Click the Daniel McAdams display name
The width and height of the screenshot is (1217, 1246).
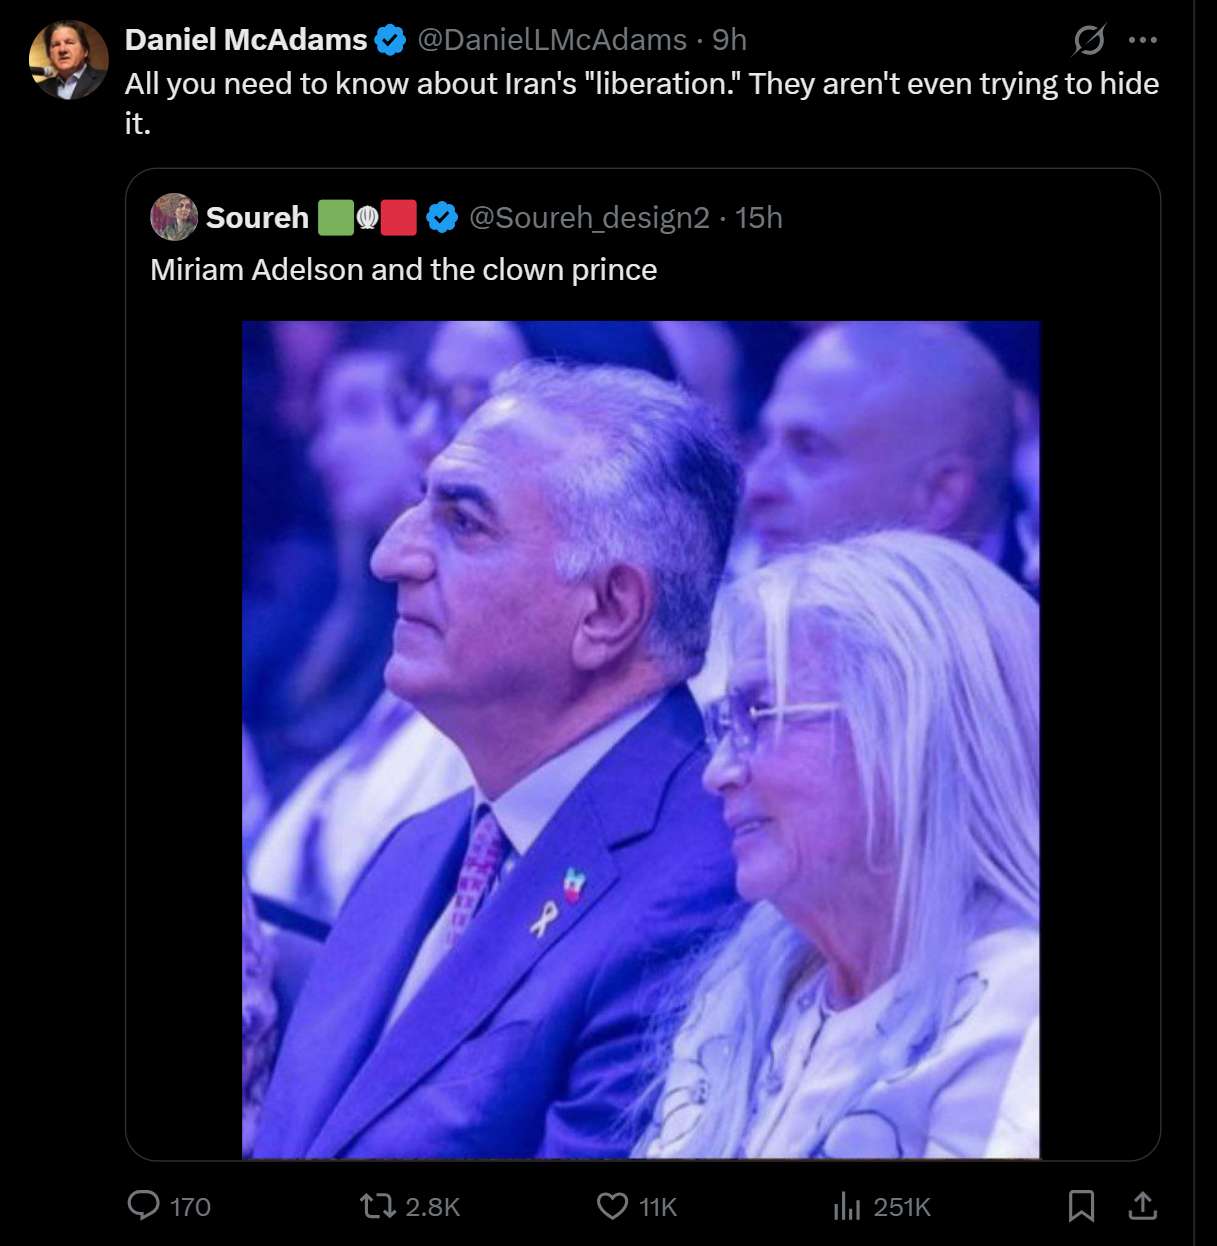click(x=246, y=40)
